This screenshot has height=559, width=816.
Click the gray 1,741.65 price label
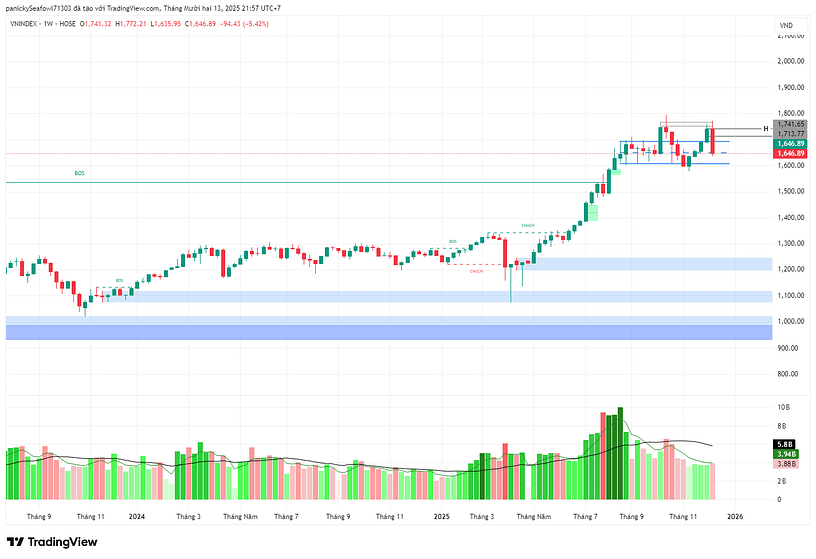tap(790, 124)
